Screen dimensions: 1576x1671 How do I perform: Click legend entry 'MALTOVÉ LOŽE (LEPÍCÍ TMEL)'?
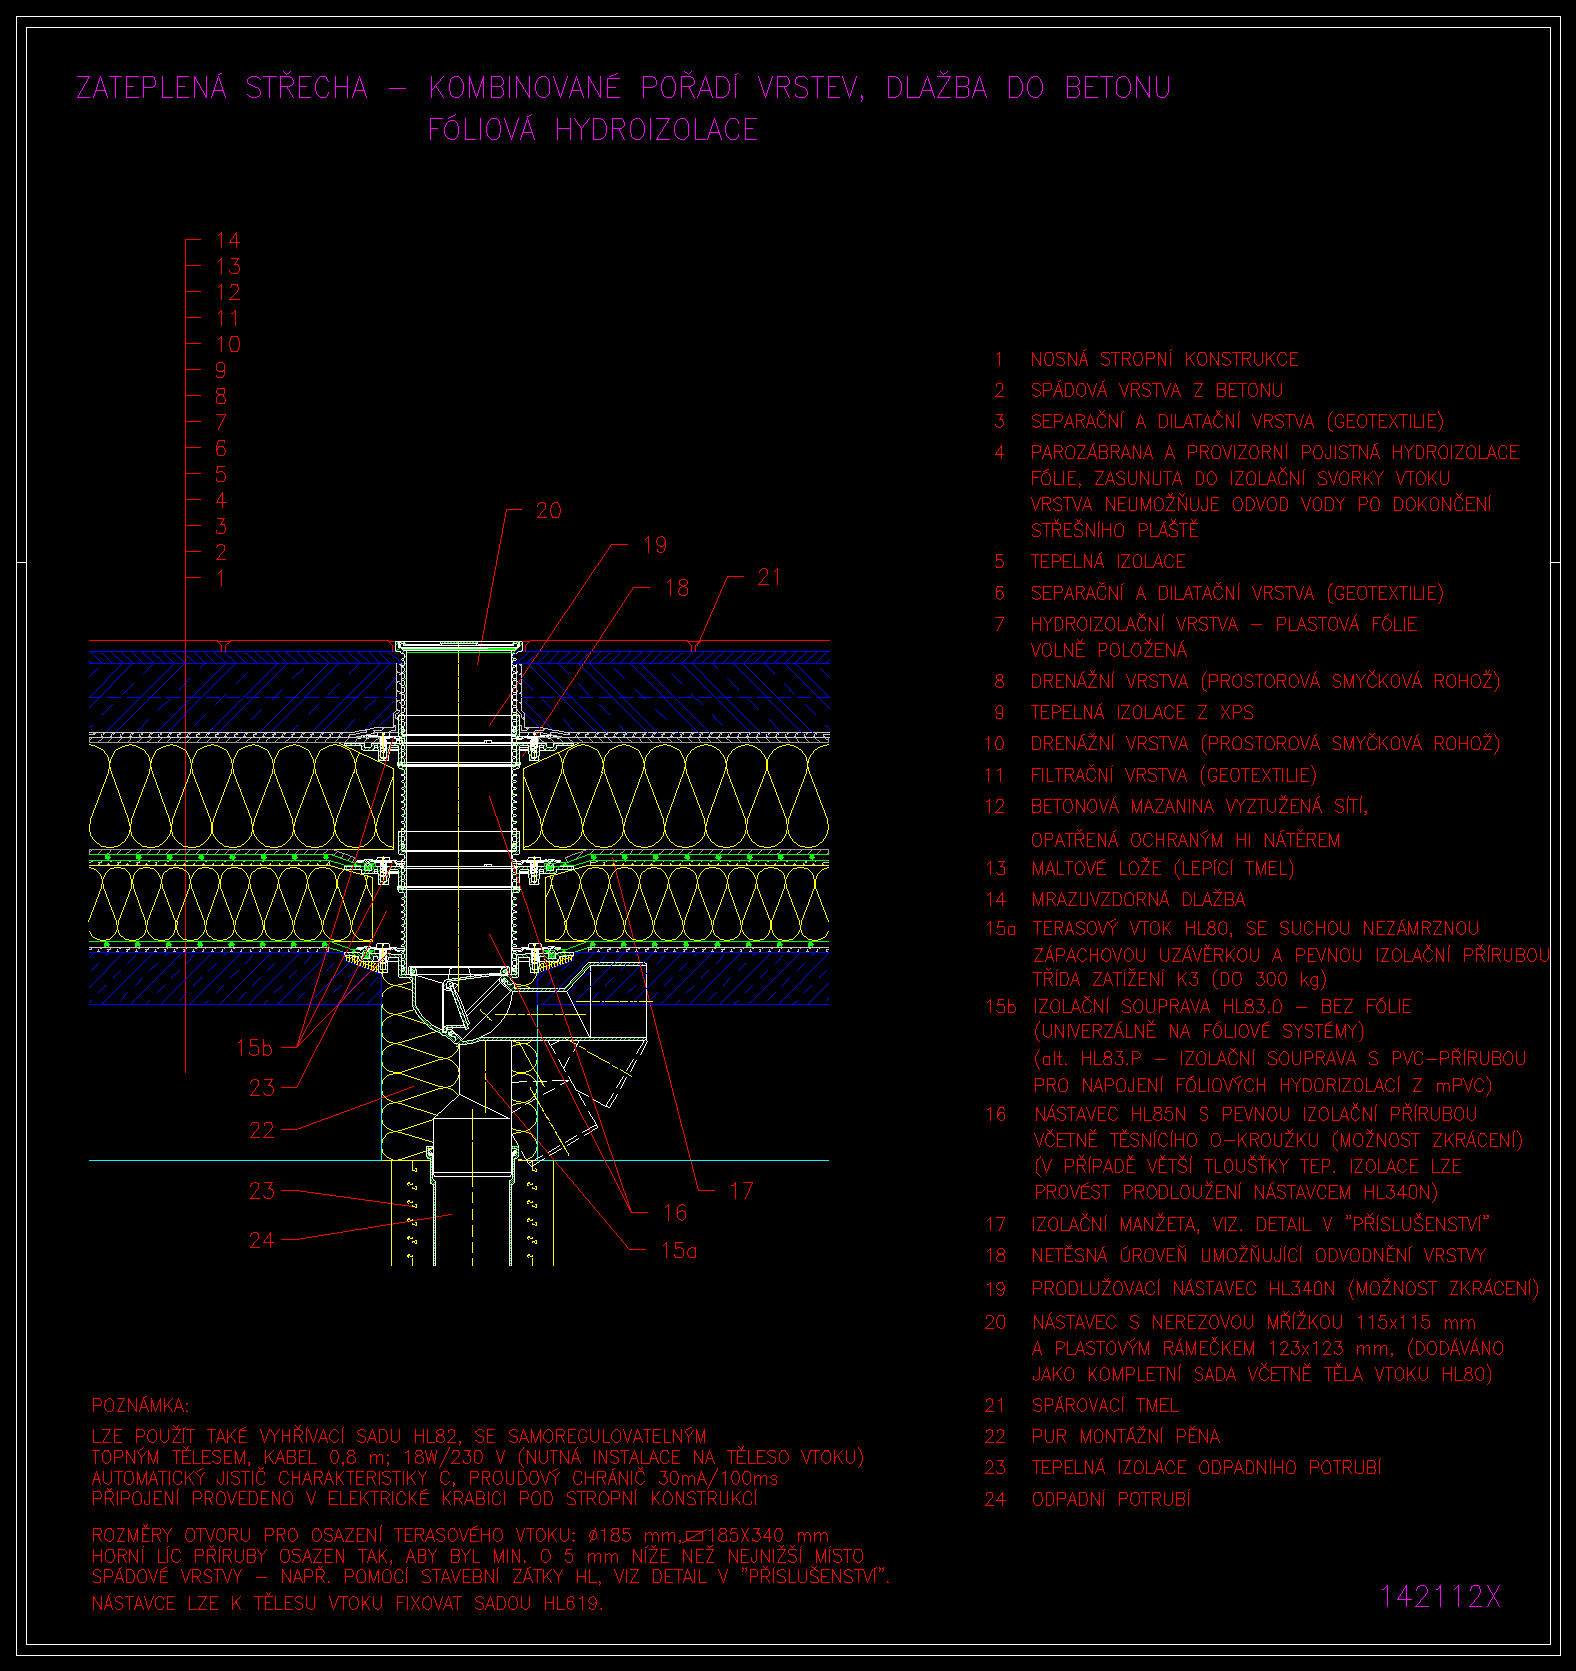pyautogui.click(x=1163, y=869)
